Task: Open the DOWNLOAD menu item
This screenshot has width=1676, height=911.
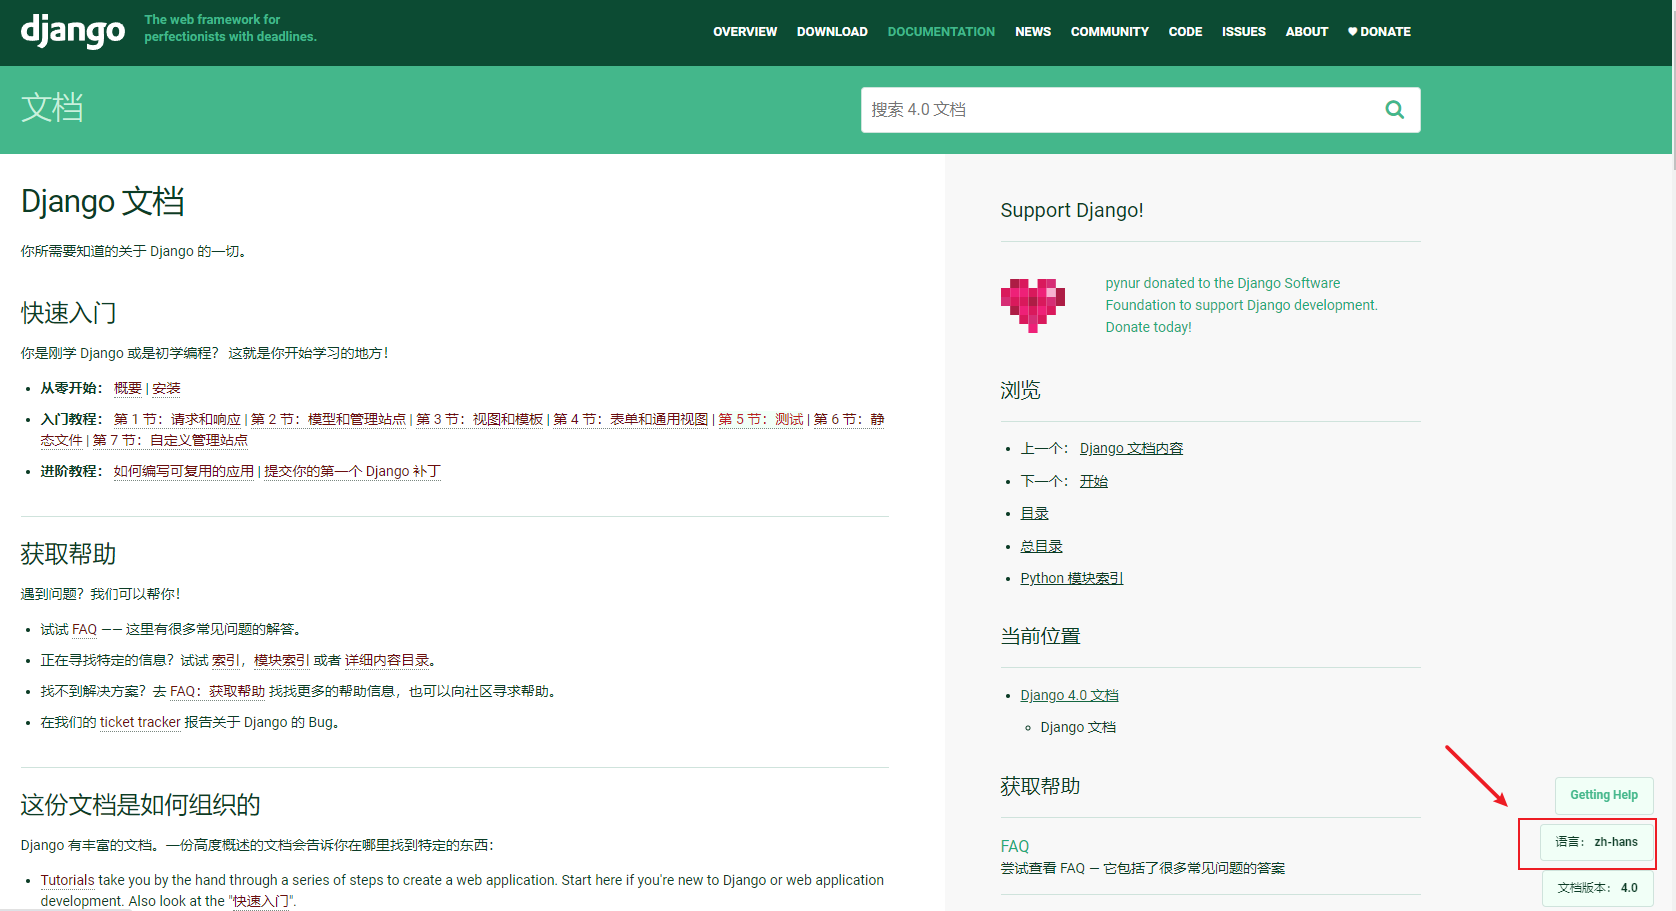Action: [832, 32]
